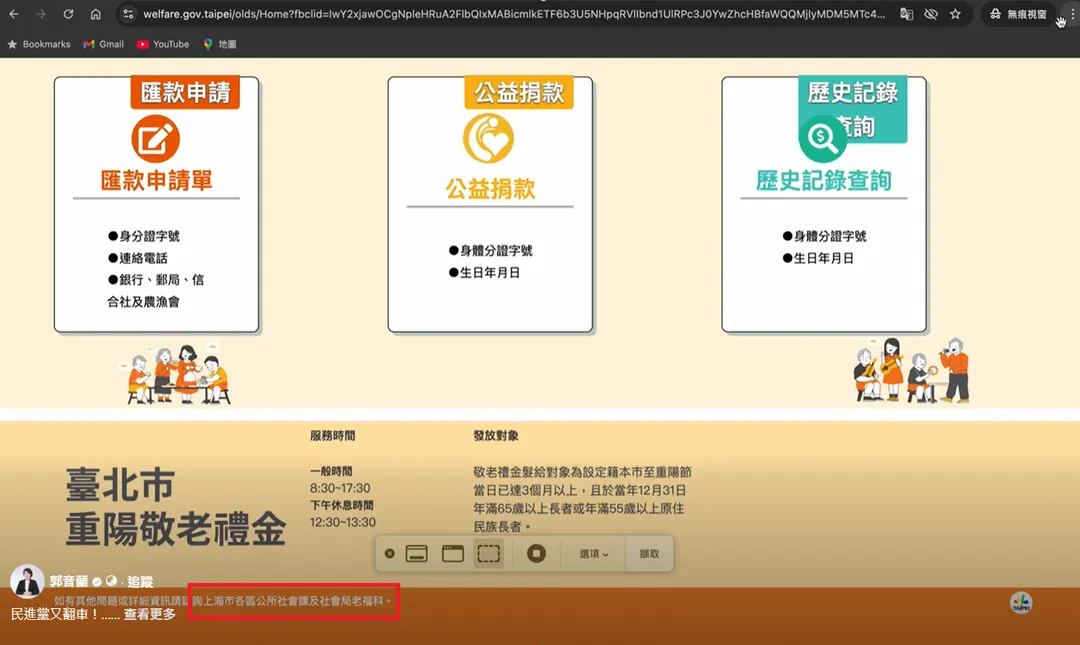Click the 臺北市 重陽敬老禮金 title
1080x645 pixels.
coord(176,506)
